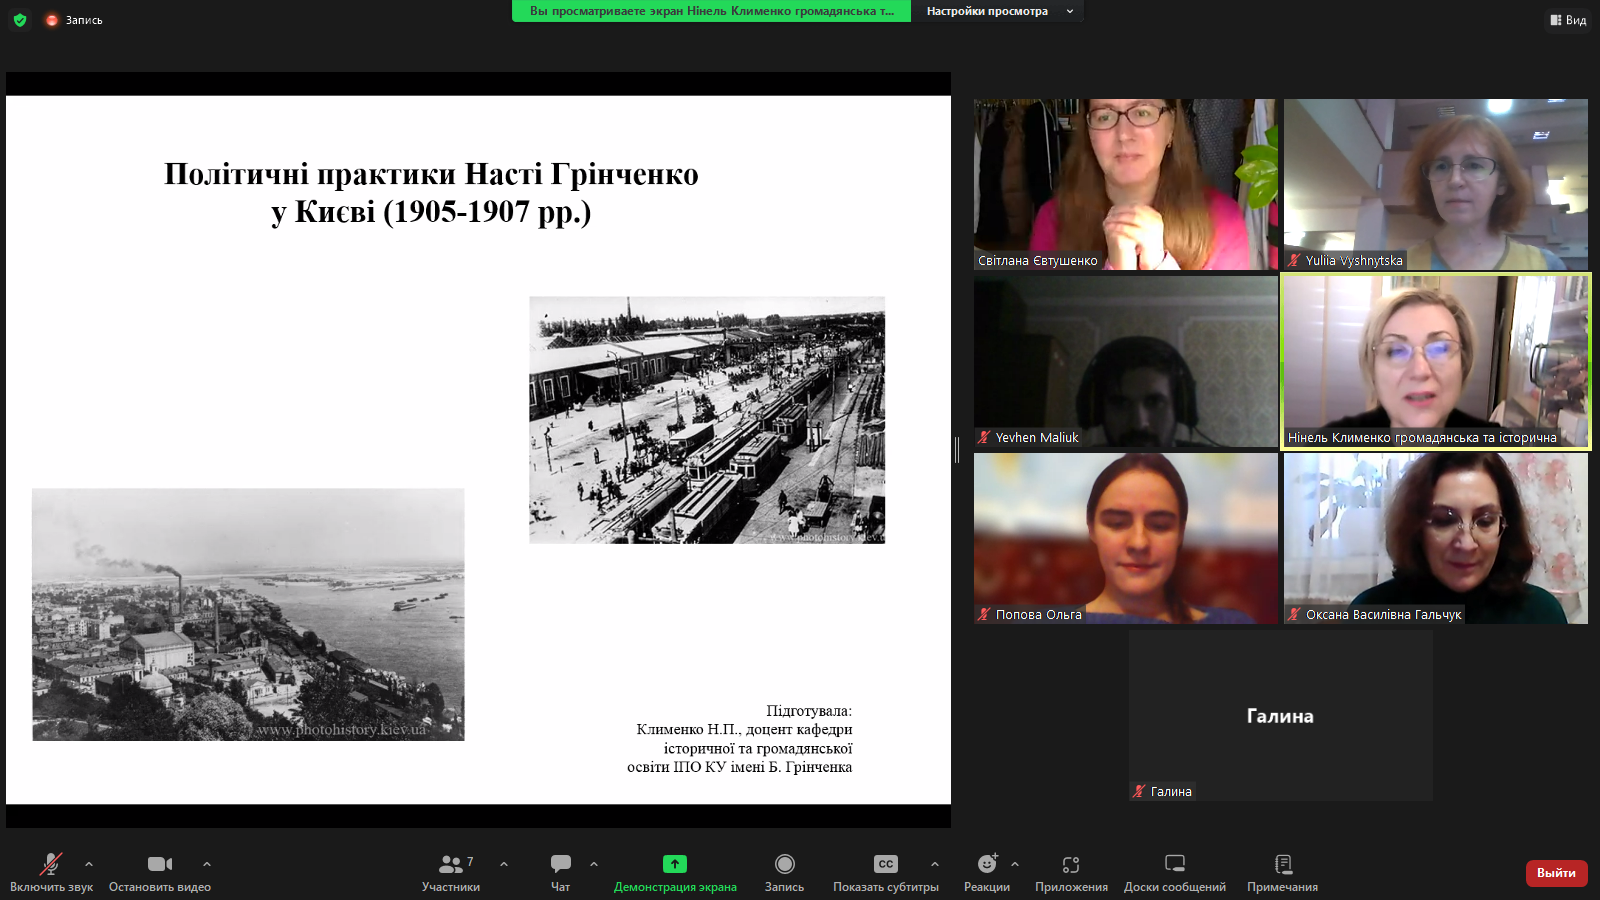Viewport: 1600px width, 900px height.
Task: Click the green screen-sharing notification banner
Action: pyautogui.click(x=711, y=11)
